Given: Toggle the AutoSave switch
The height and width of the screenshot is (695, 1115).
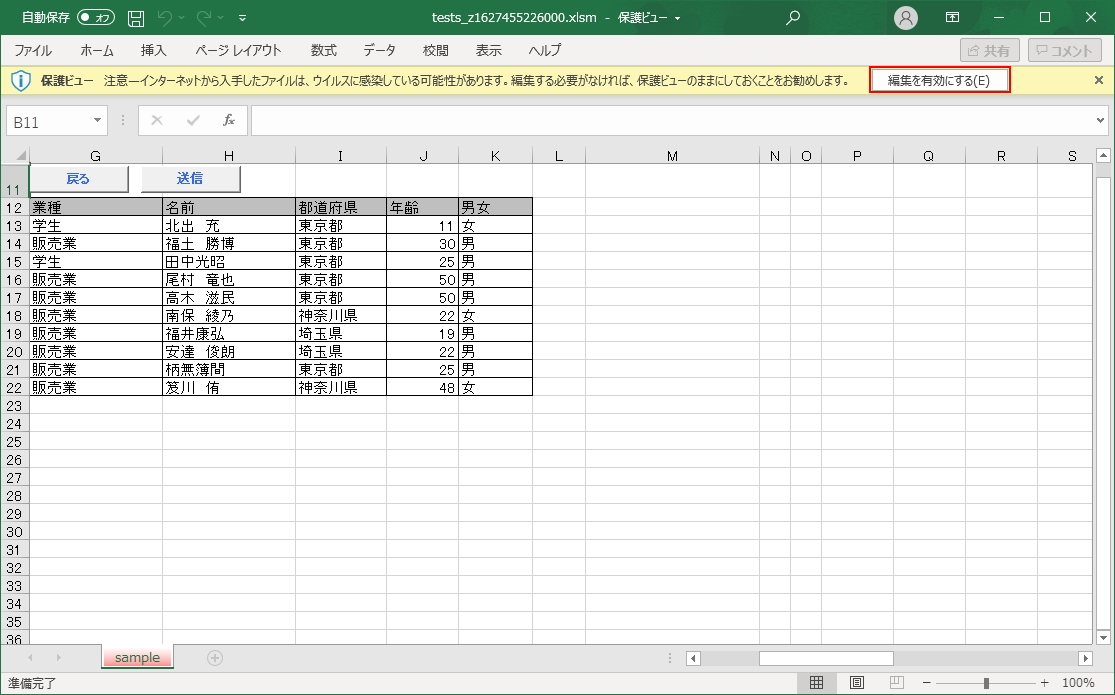Looking at the screenshot, I should pos(96,18).
